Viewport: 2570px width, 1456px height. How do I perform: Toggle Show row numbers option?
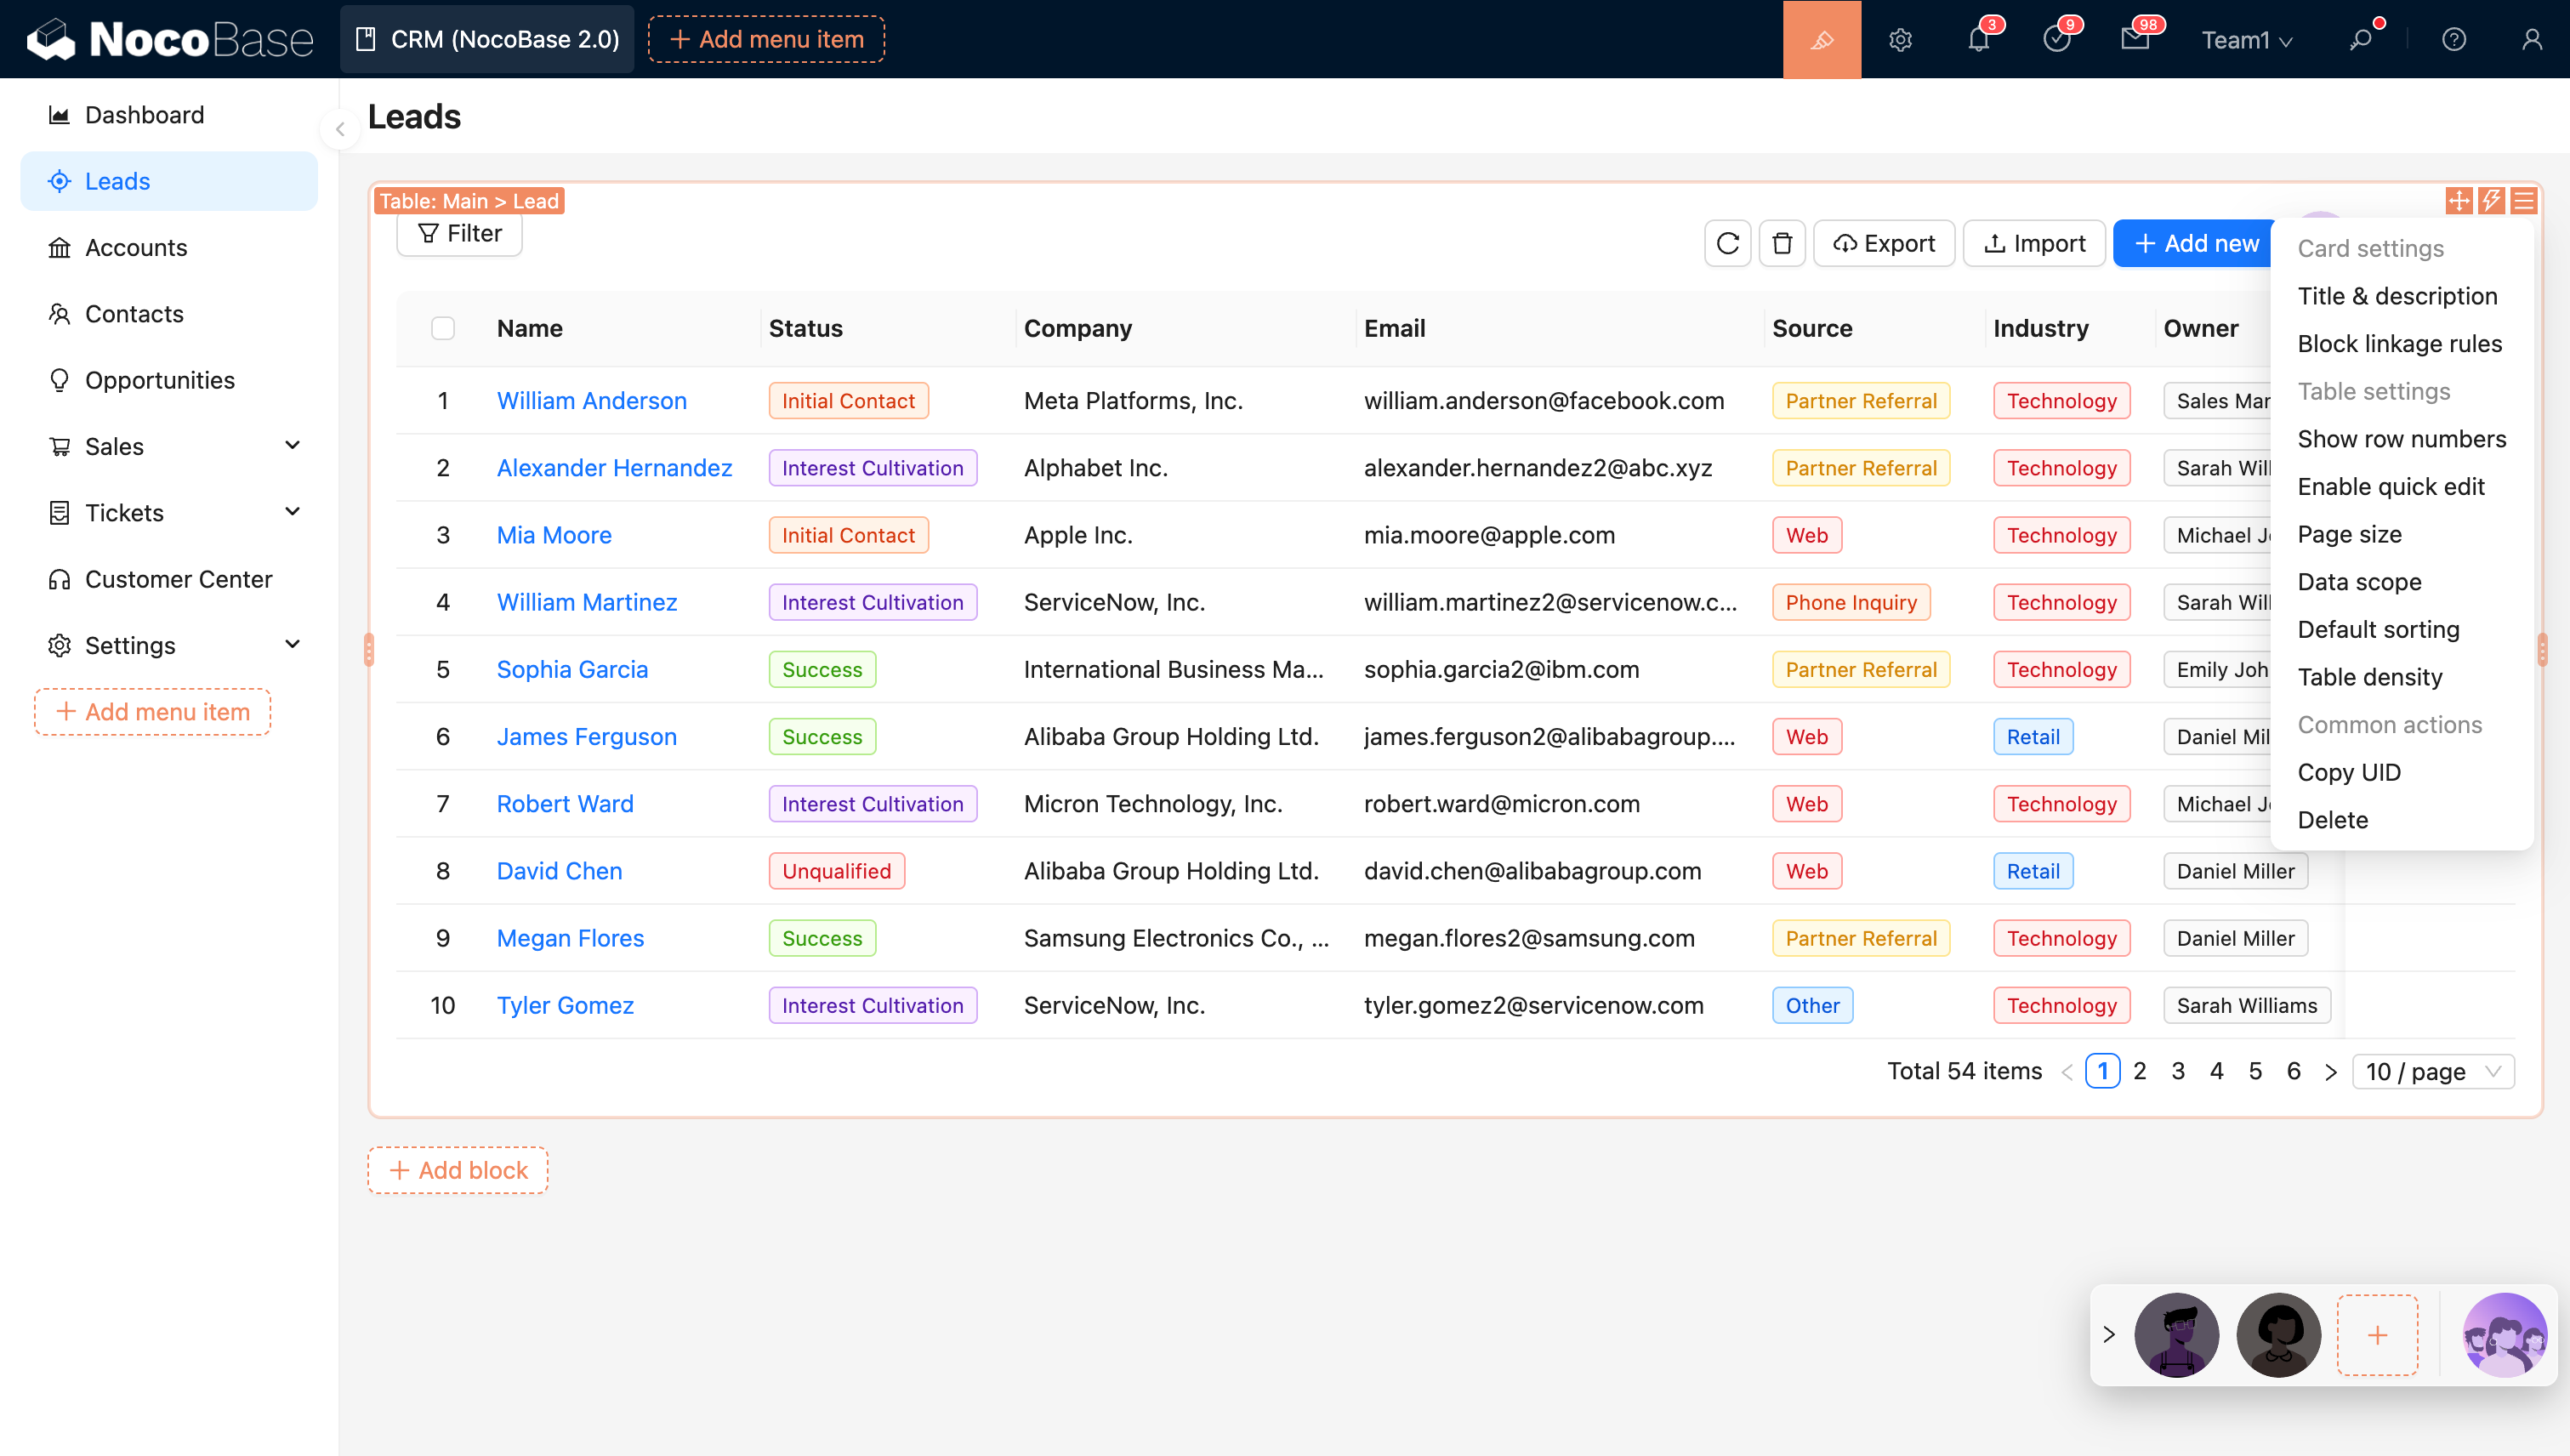point(2401,439)
